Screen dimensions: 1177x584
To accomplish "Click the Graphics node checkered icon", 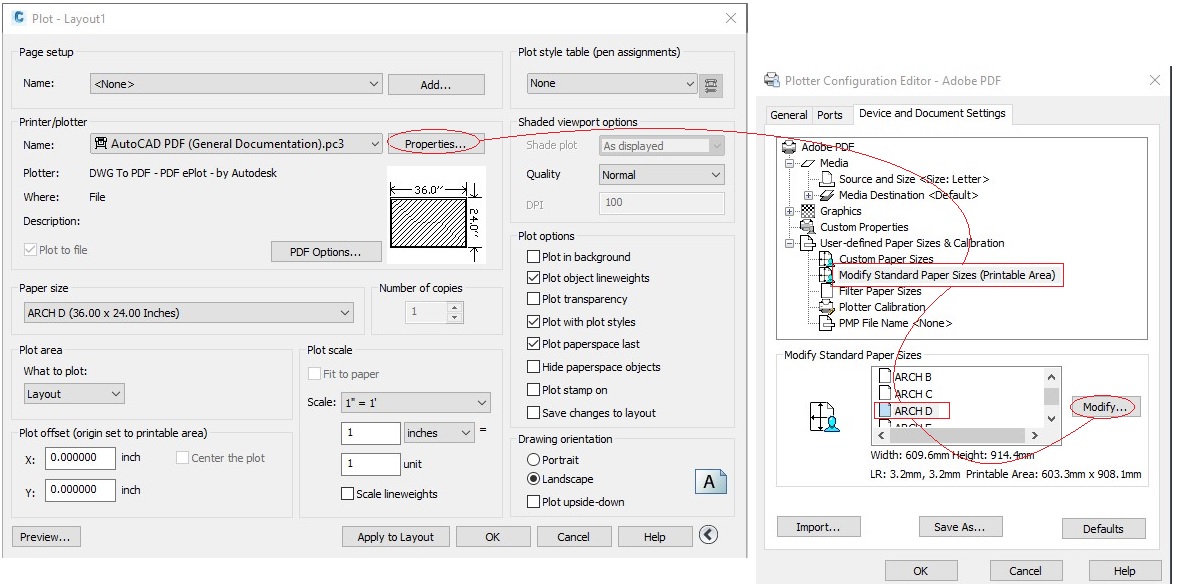I will point(807,211).
